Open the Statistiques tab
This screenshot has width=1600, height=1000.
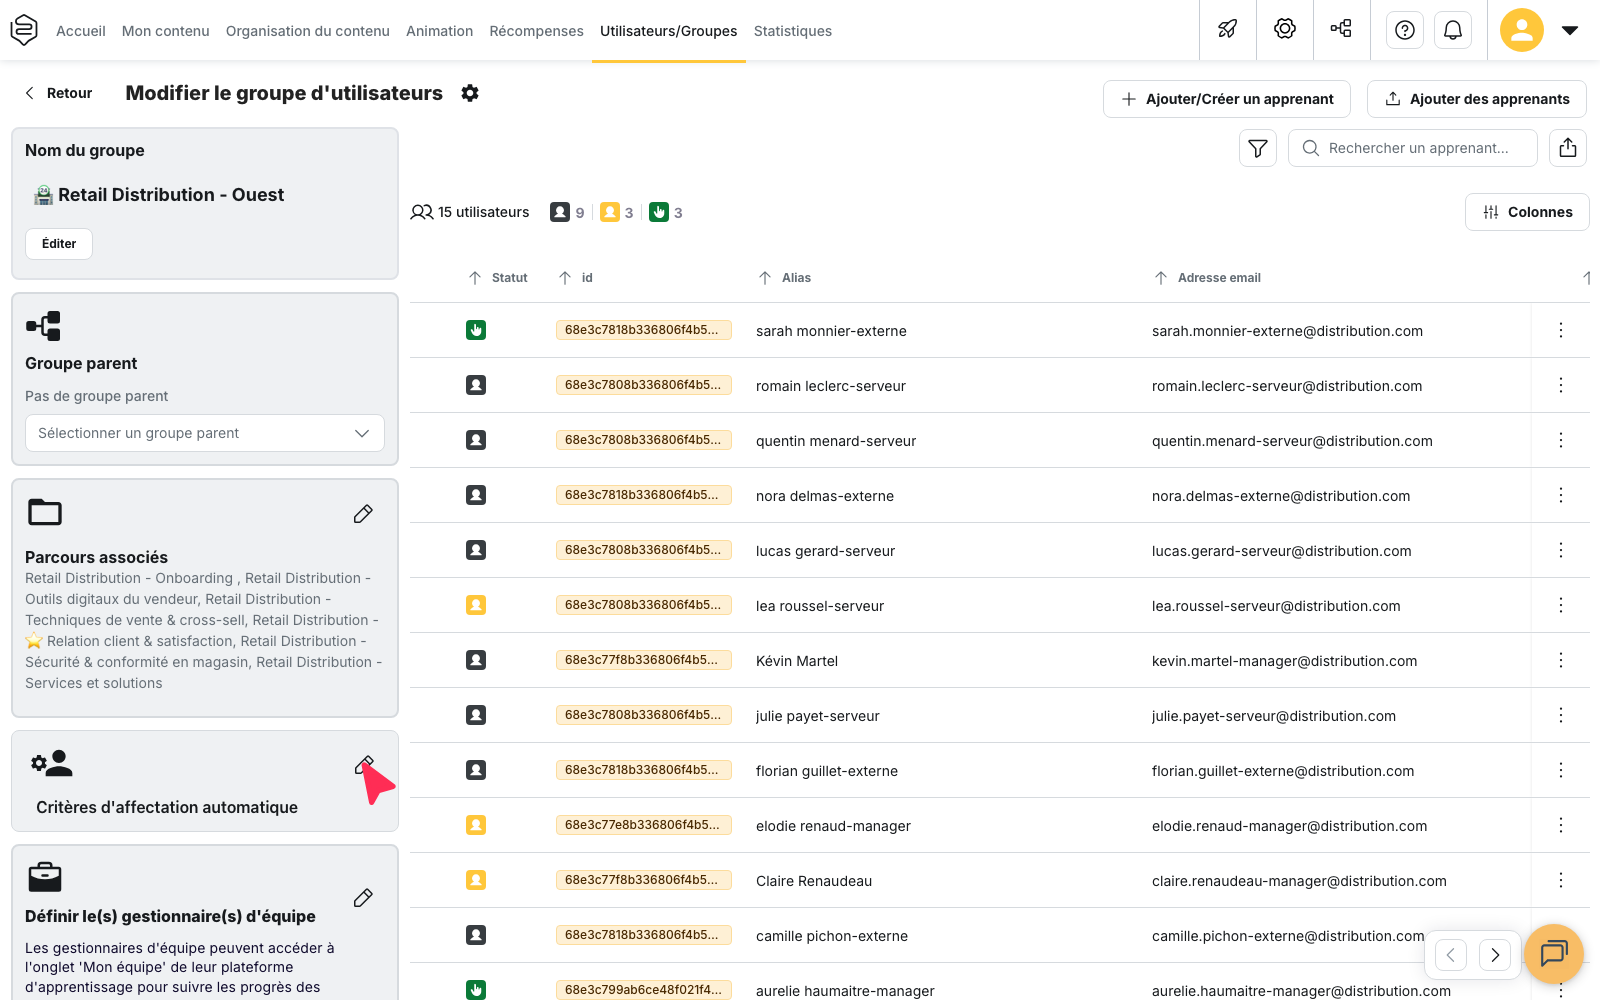793,31
